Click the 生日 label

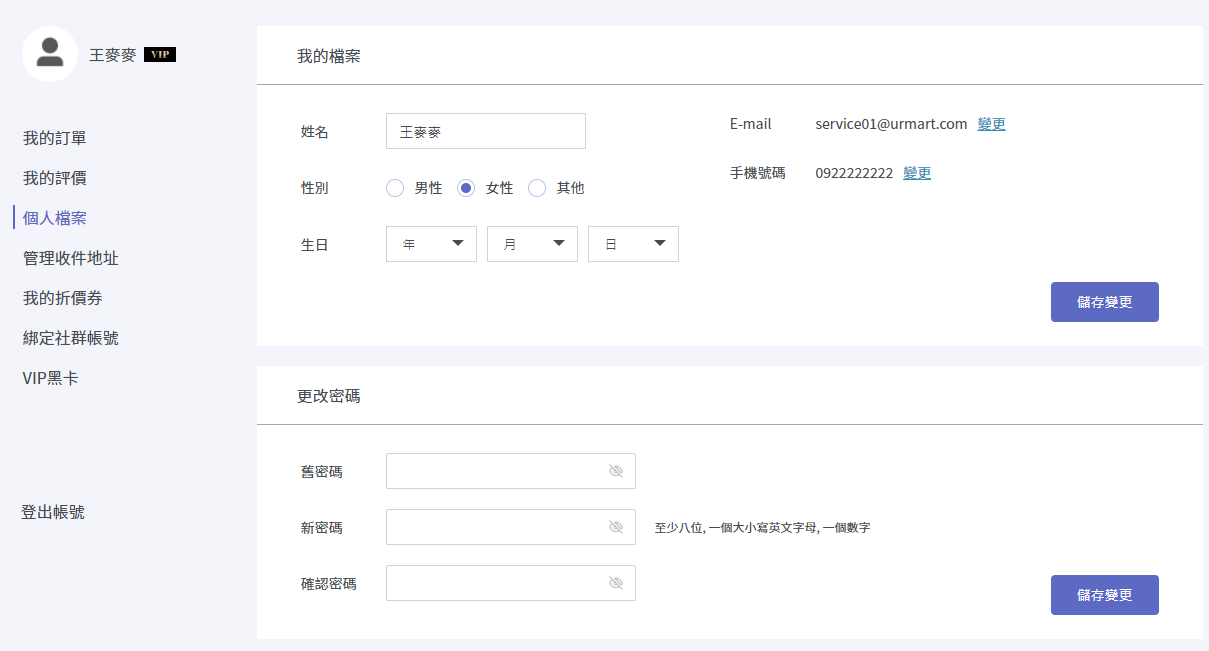coord(315,244)
